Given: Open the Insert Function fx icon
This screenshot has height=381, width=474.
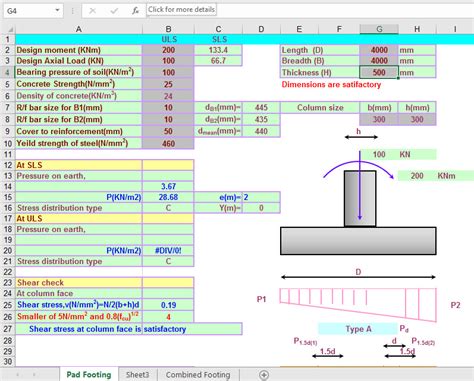Looking at the screenshot, I should [135, 11].
